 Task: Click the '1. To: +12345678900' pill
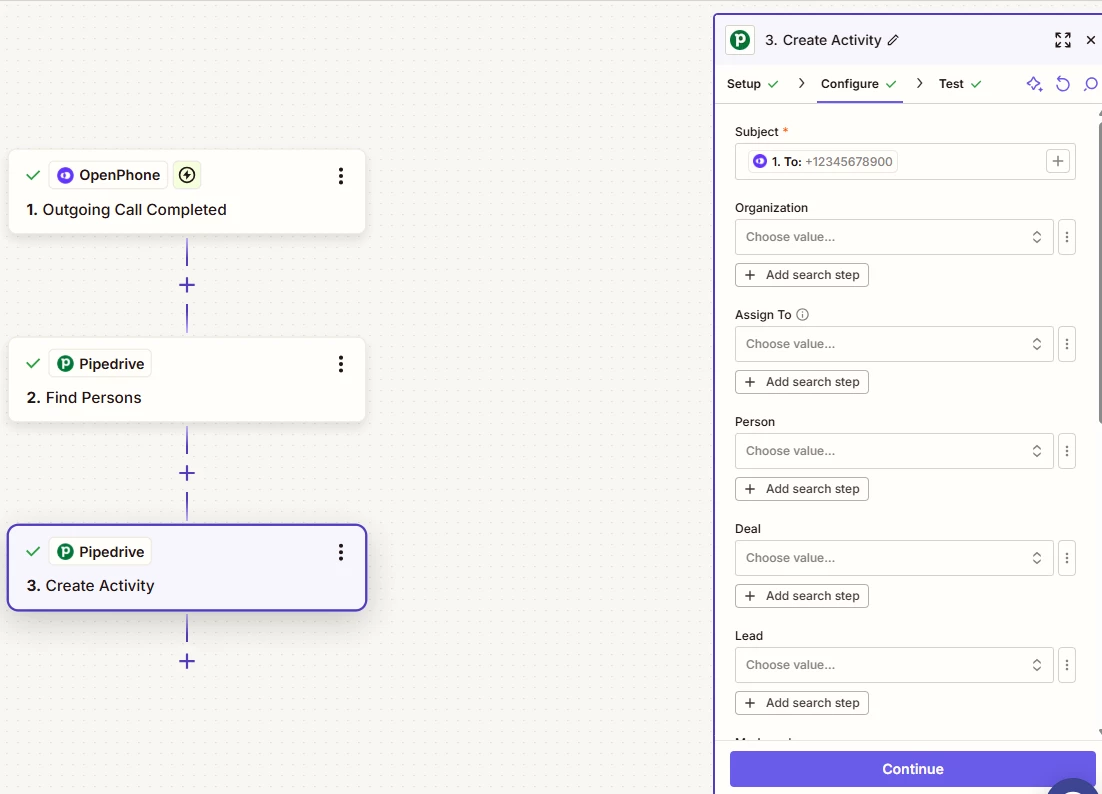point(823,162)
